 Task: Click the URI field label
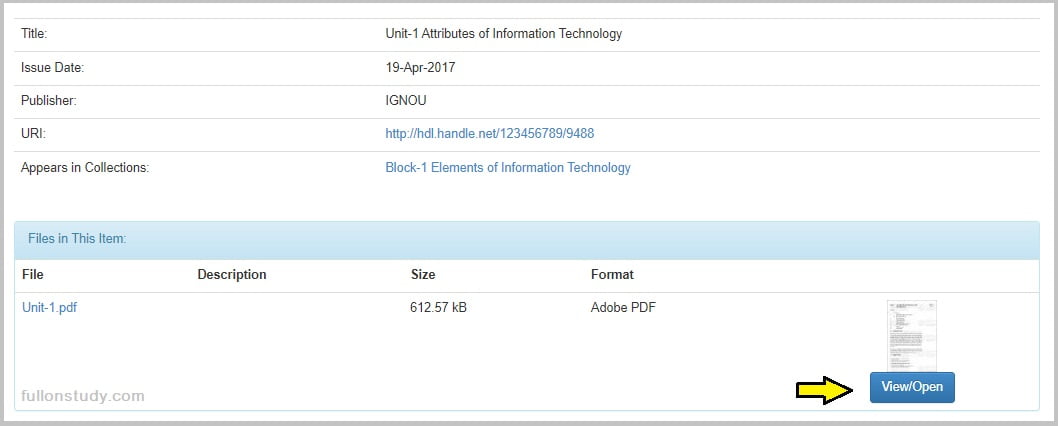(33, 134)
